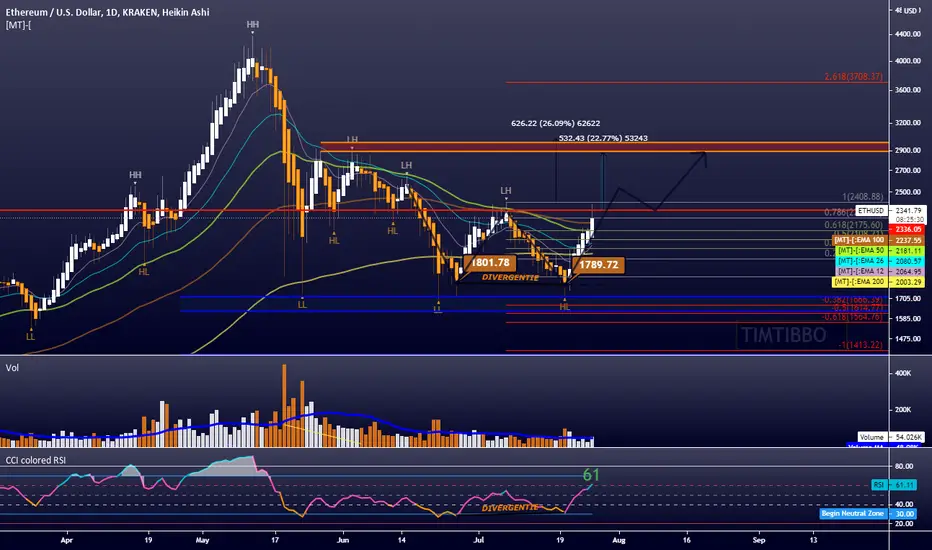Click the 2341.79 current price label
Image resolution: width=932 pixels, height=550 pixels.
[x=908, y=210]
